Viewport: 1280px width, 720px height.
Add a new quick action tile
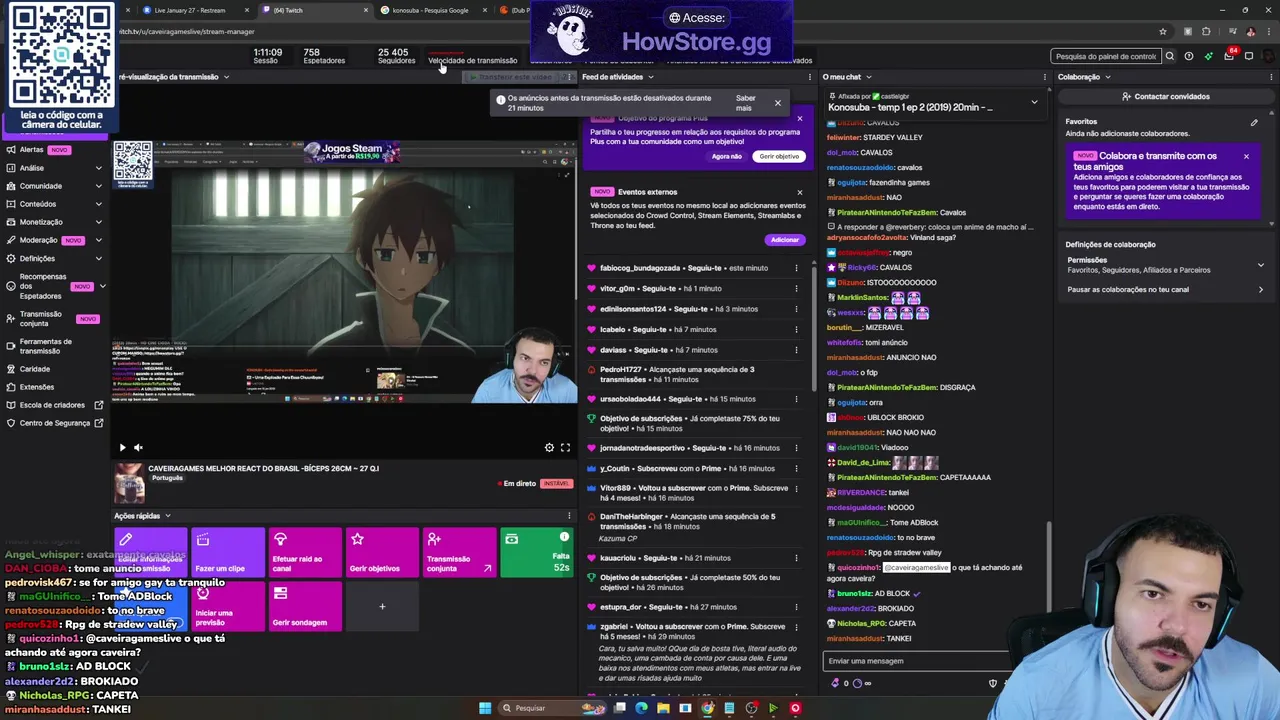point(382,606)
